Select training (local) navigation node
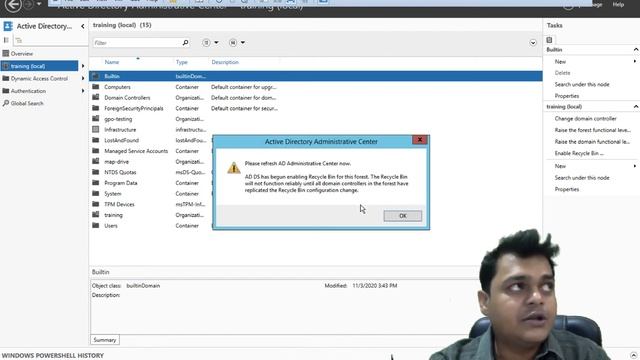The image size is (640, 360). coord(39,66)
